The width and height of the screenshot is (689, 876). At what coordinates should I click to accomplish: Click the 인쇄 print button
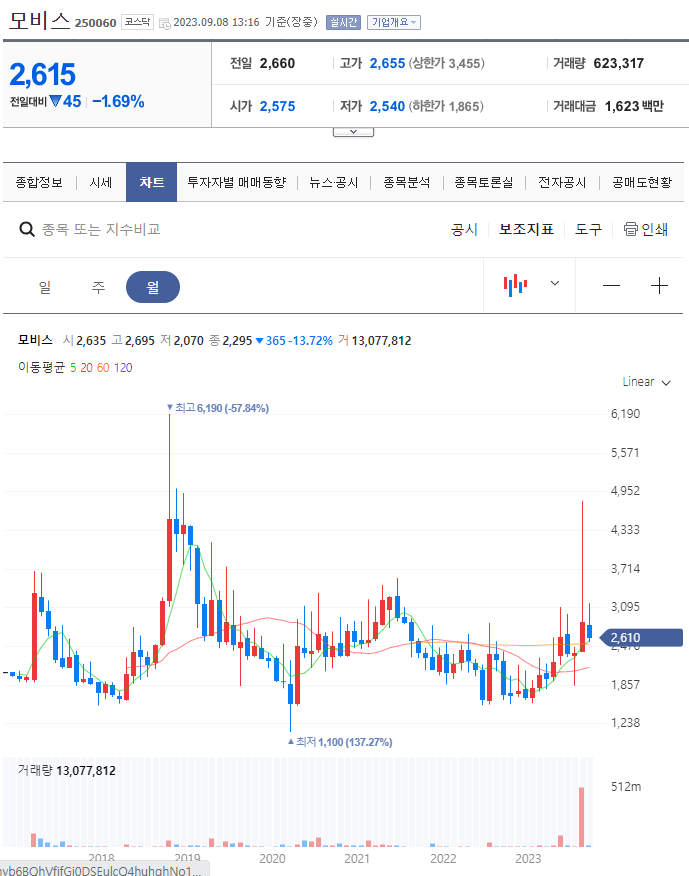click(646, 229)
